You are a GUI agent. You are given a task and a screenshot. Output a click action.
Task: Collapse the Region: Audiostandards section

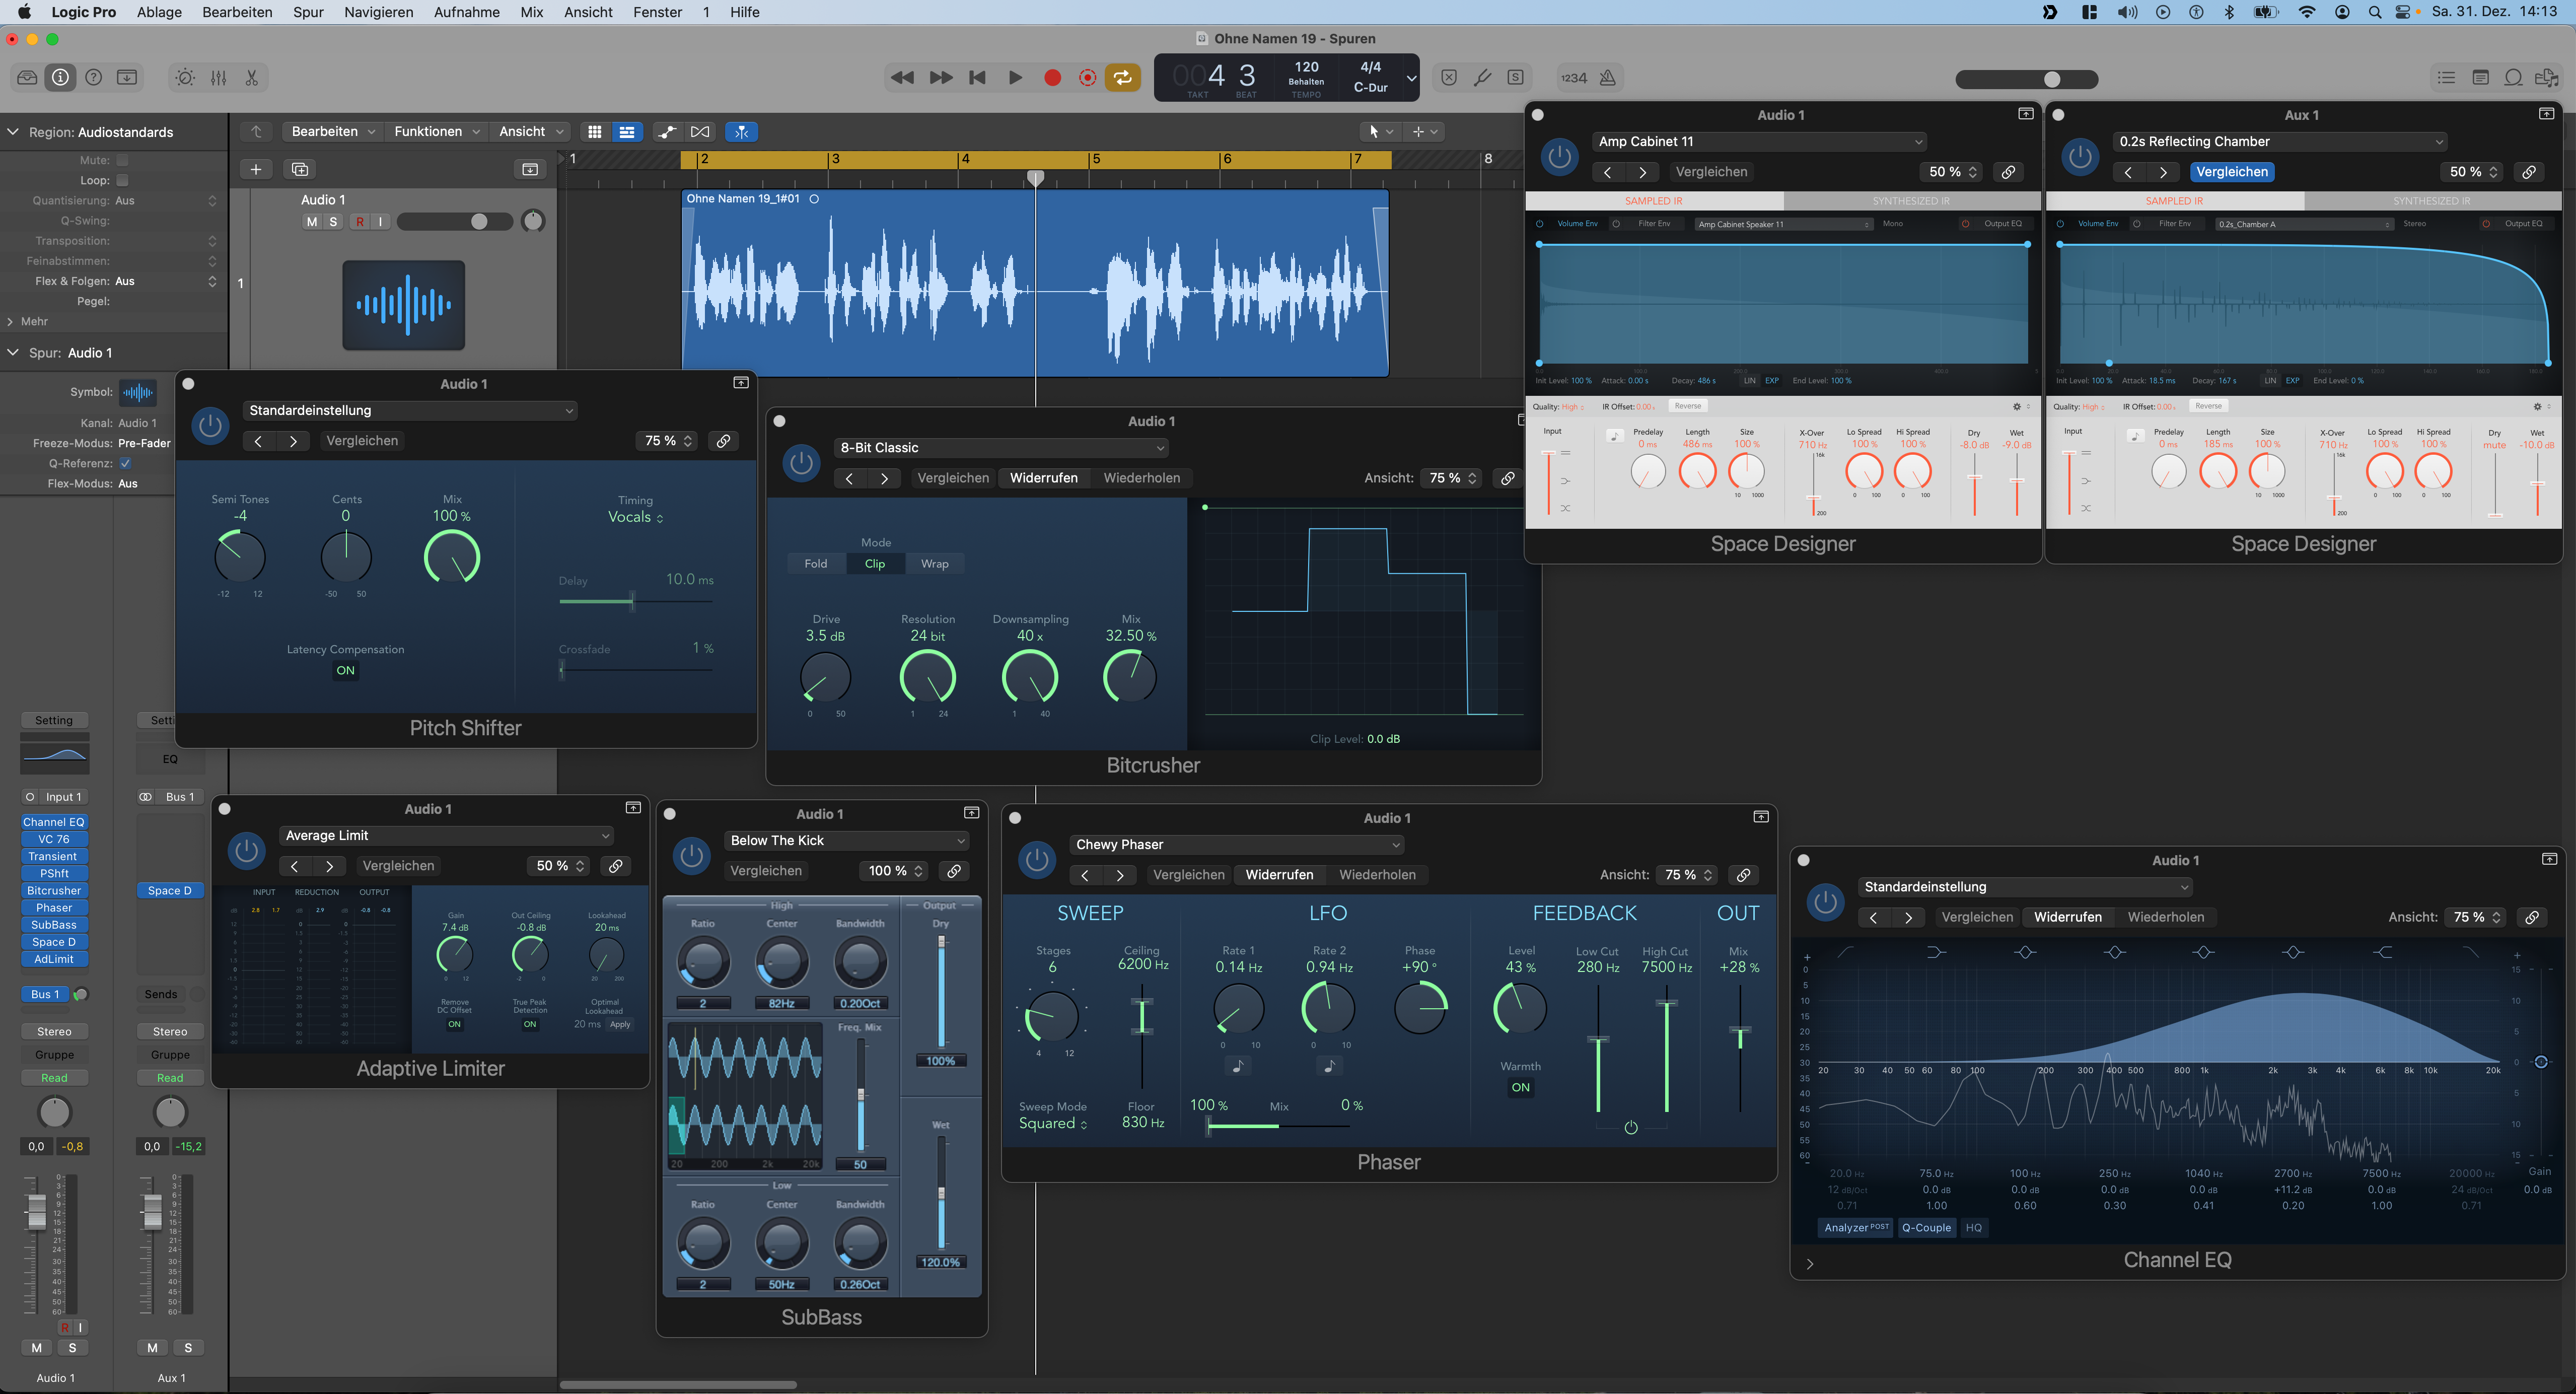[13, 132]
